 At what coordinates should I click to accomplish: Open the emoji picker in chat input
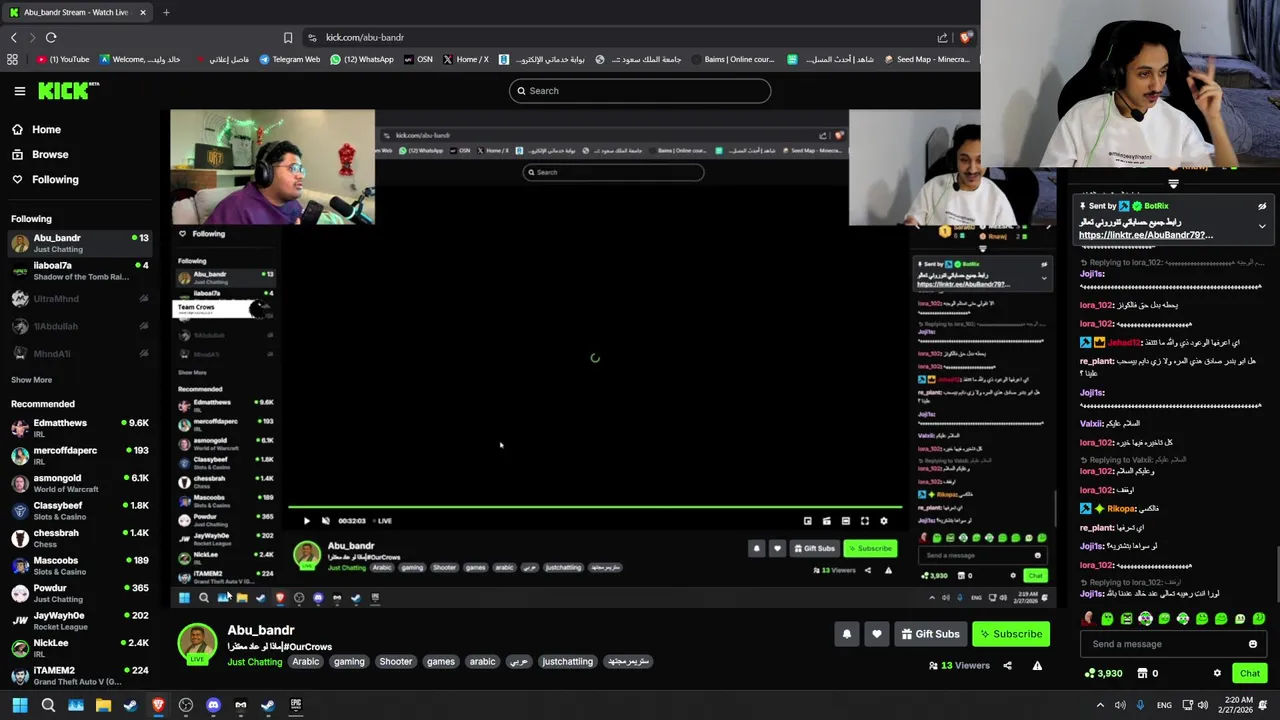pos(1252,644)
